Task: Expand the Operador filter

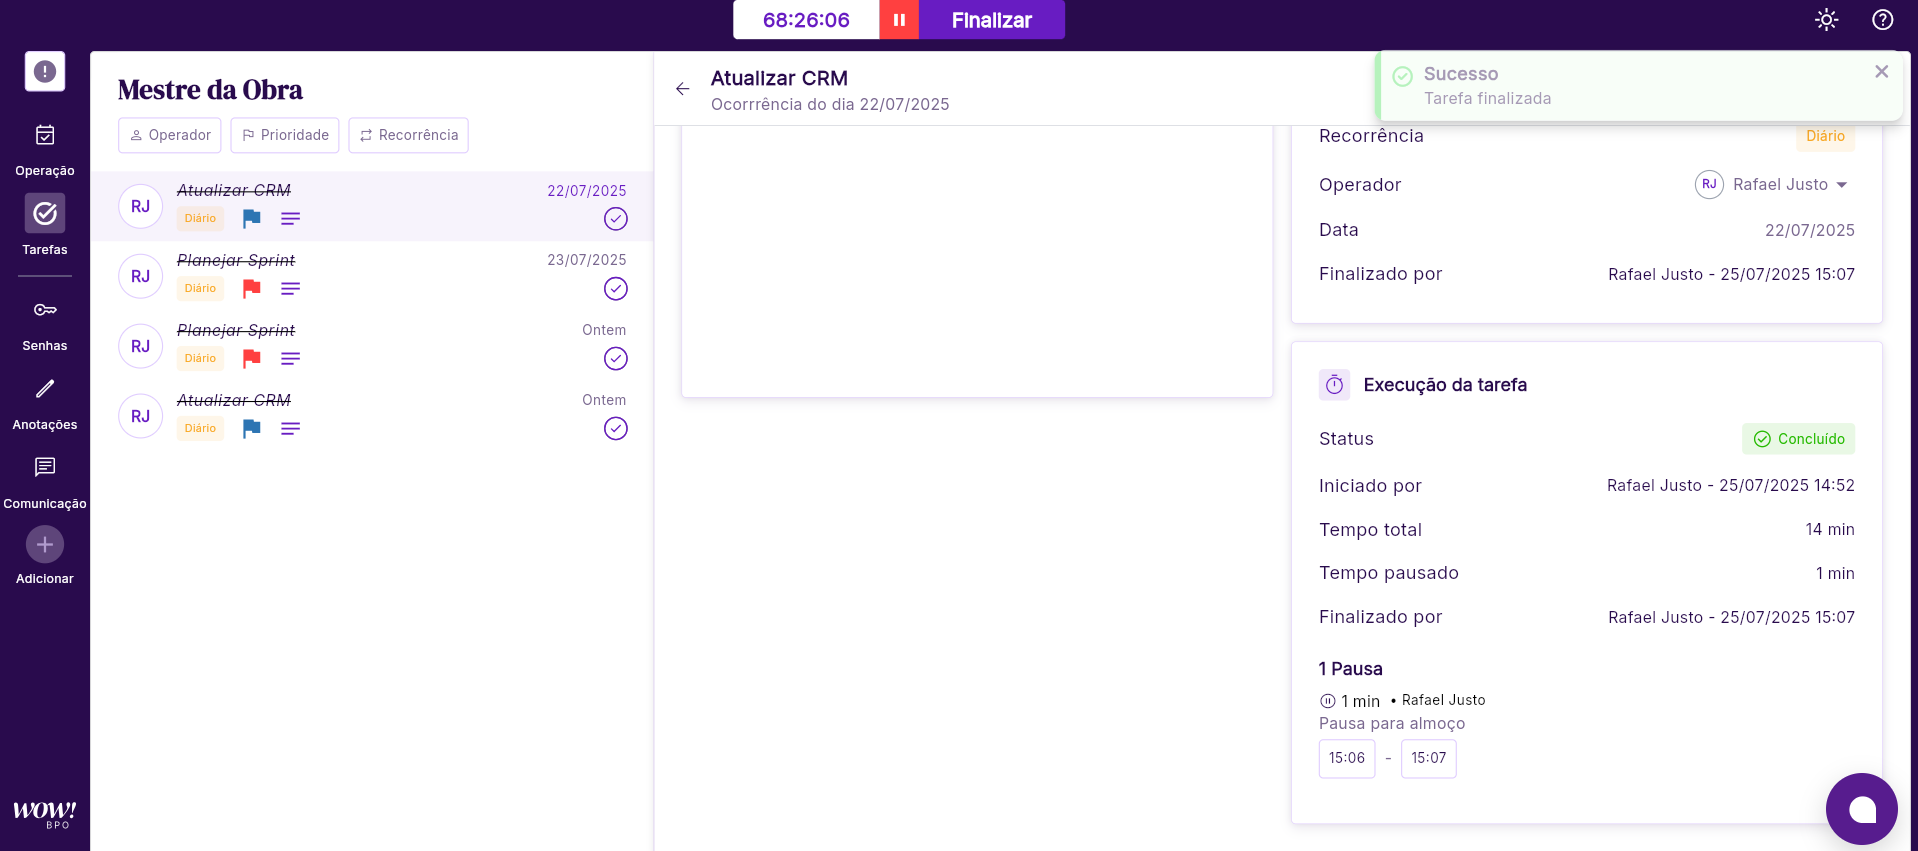Action: (x=170, y=135)
